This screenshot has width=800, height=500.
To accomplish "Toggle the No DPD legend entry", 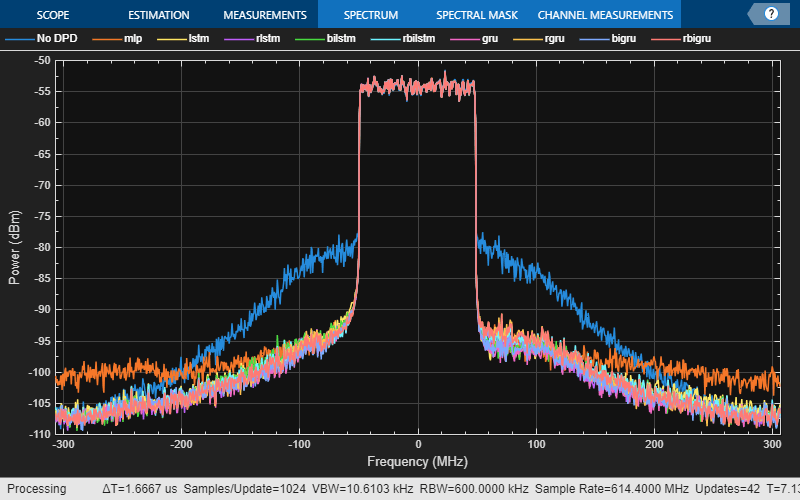I will 40,40.
